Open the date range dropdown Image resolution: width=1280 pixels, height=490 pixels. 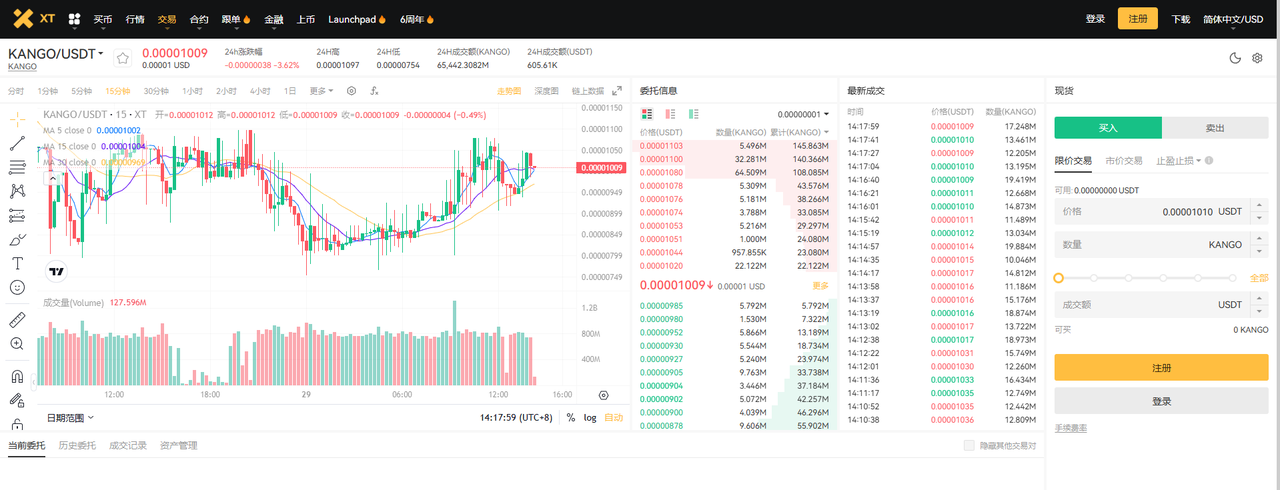coord(71,417)
